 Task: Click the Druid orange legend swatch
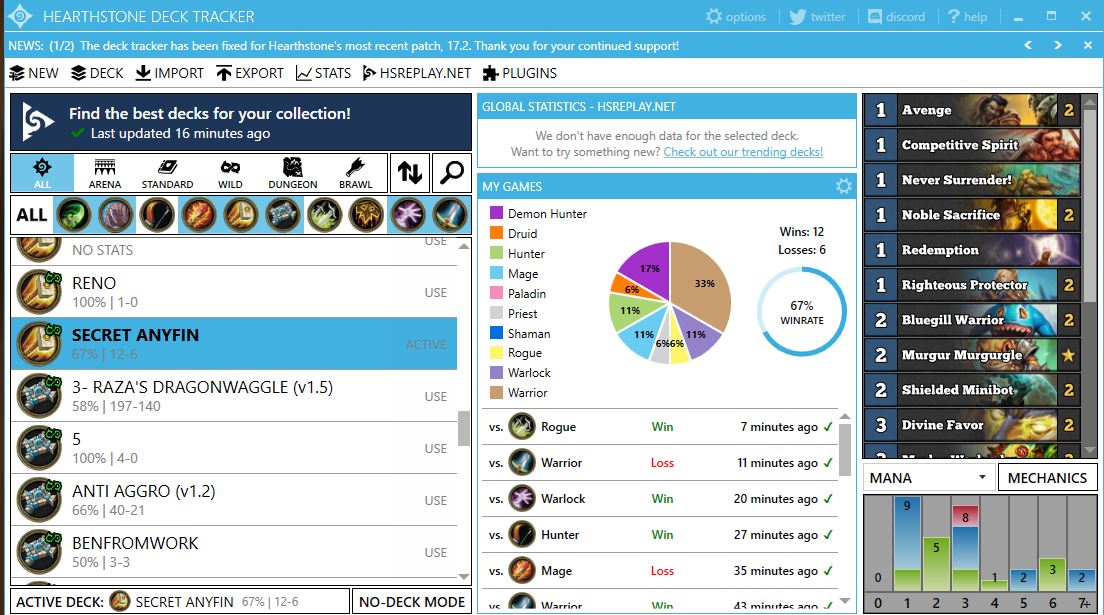click(496, 233)
